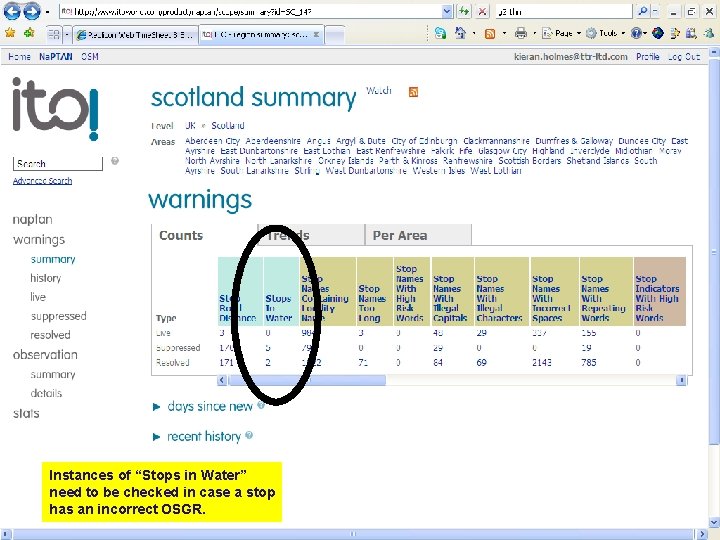
Task: Open the RSS feeds dropdown arrow
Action: click(504, 33)
